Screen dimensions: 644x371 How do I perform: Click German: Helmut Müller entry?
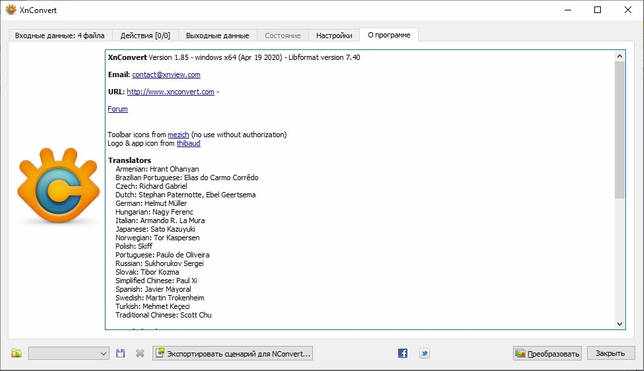click(x=151, y=203)
